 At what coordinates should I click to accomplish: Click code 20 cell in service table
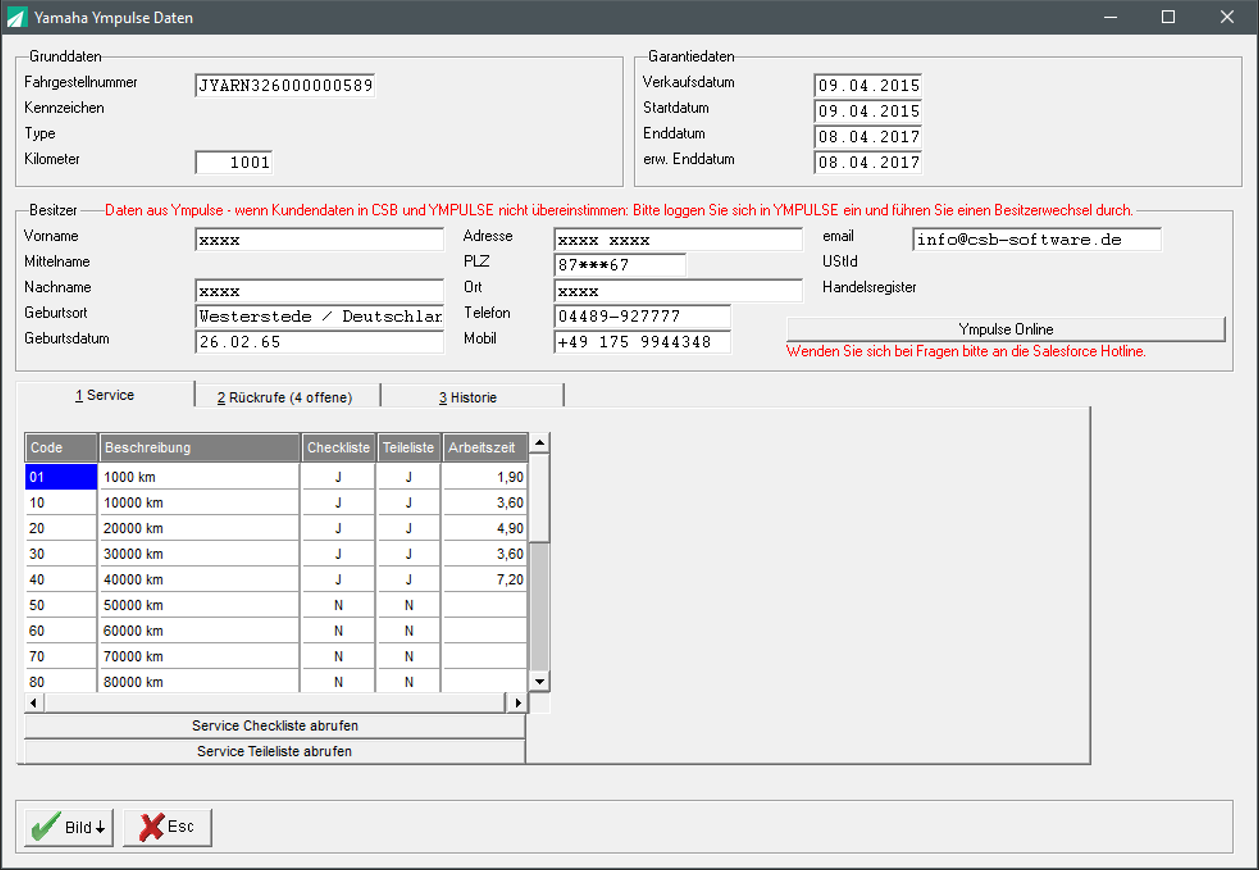click(61, 528)
